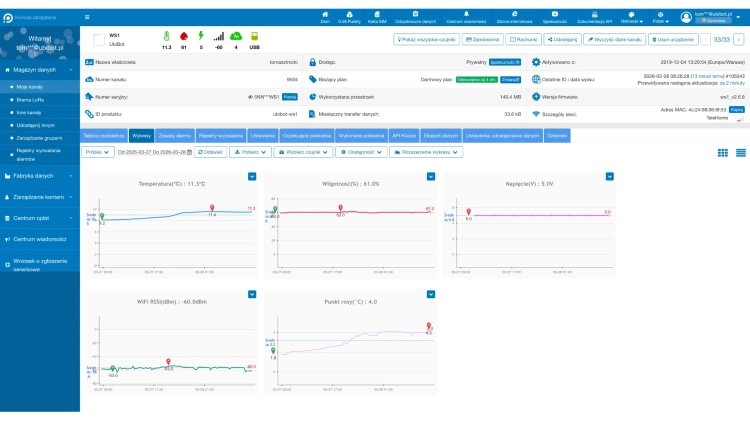Open the Dom home icon in top navigation
Viewport: 750px width, 421px height.
coord(325,17)
